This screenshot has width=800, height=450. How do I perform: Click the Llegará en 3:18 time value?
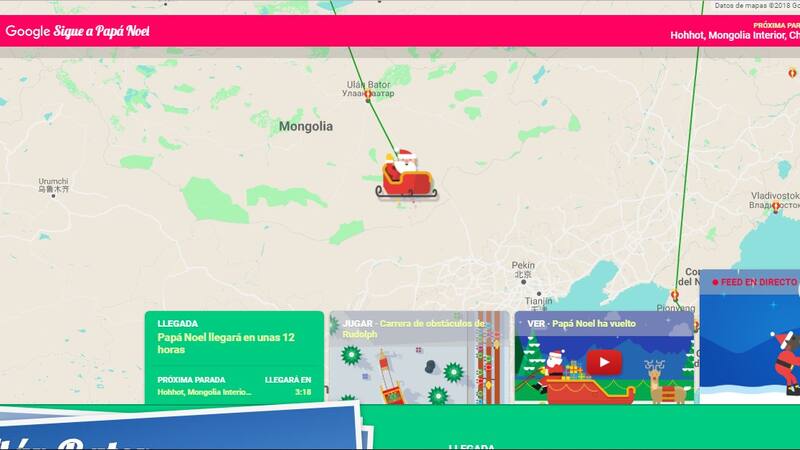click(x=302, y=392)
